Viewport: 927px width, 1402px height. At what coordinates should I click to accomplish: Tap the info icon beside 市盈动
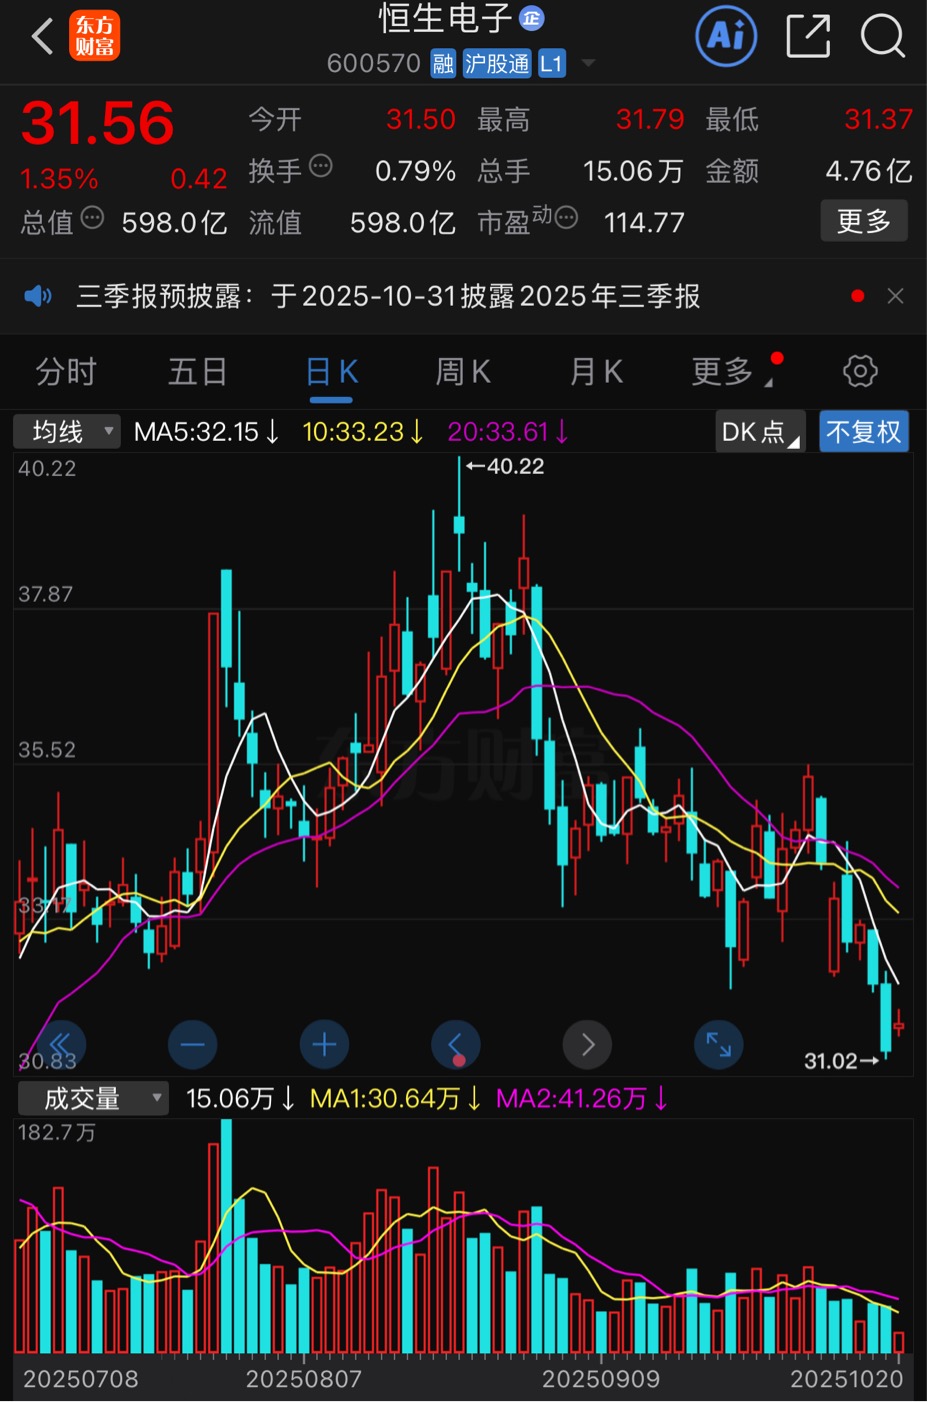pos(566,218)
